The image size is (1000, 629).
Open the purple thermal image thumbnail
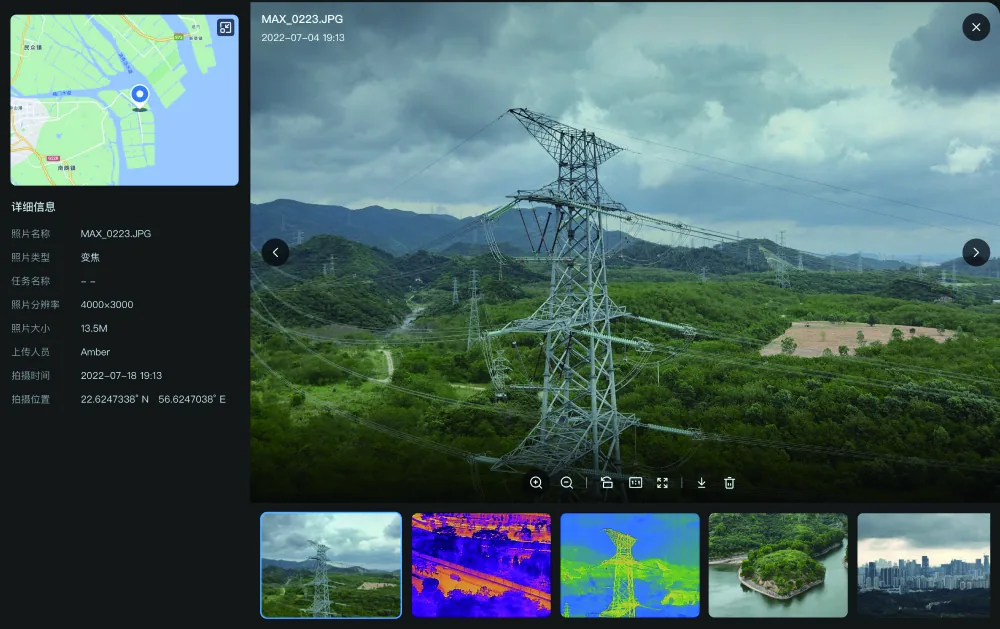pyautogui.click(x=481, y=565)
